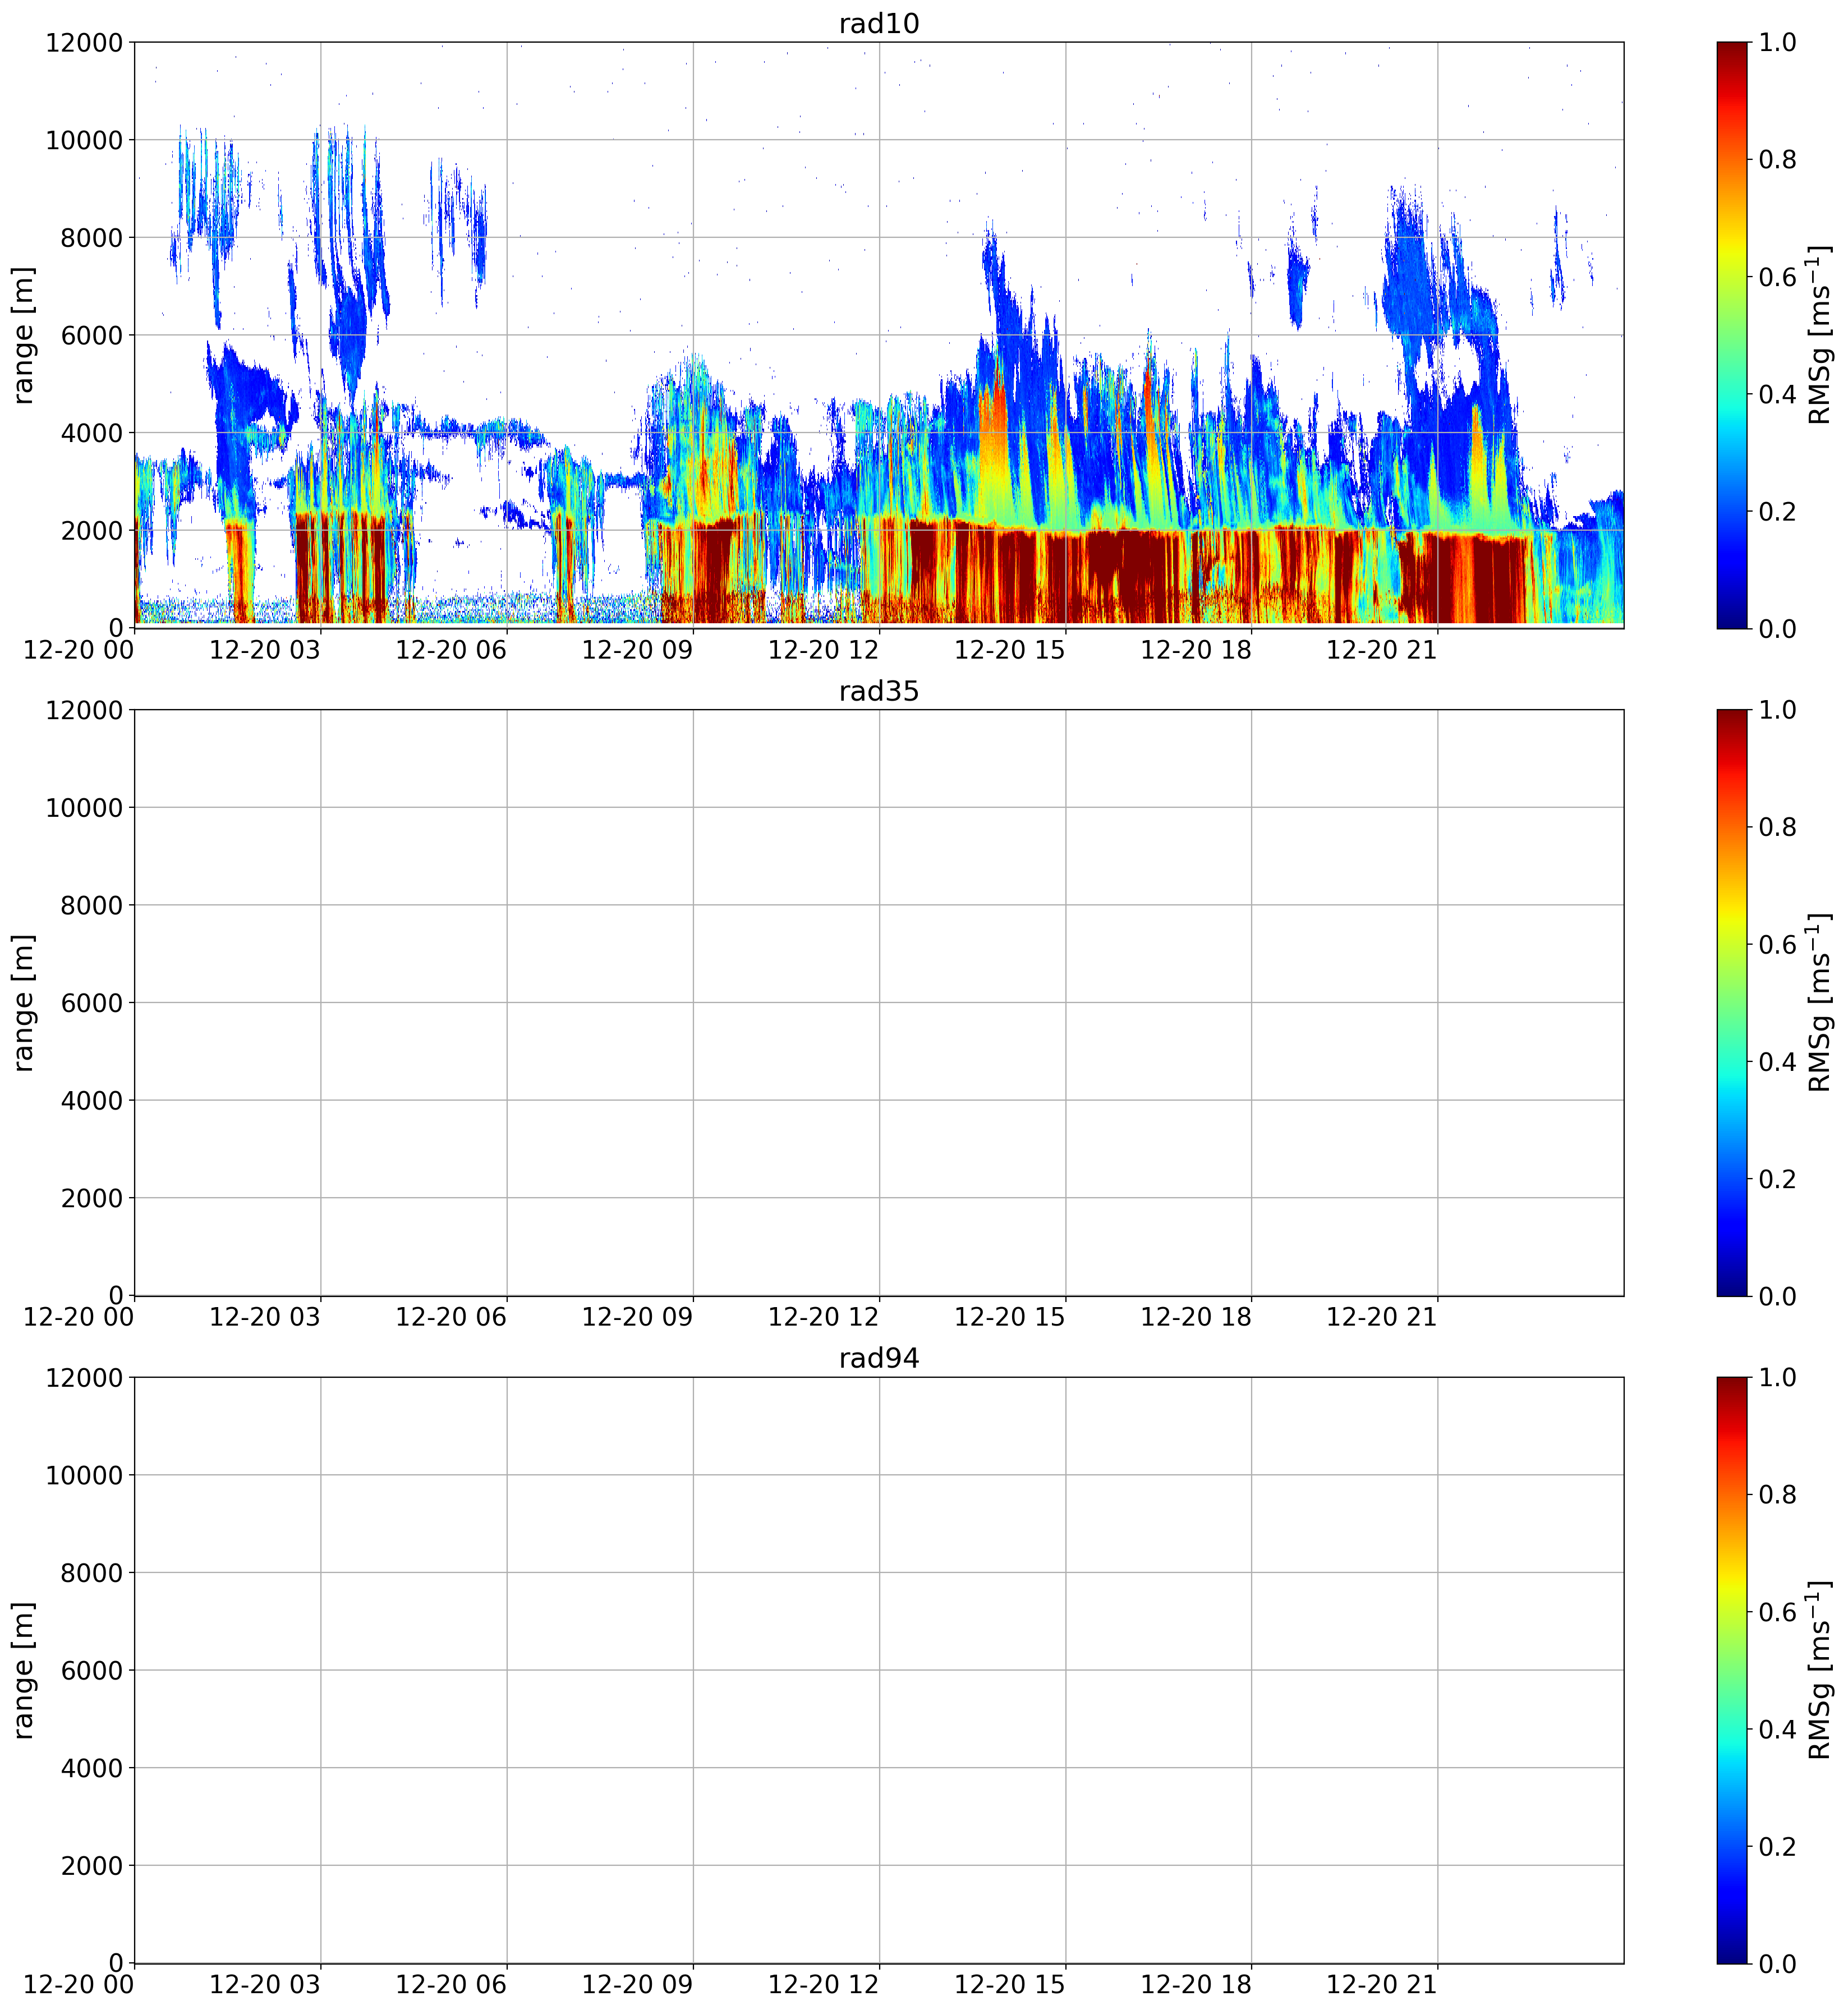Click the 1.0 tick on the rad10 colorbar
The width and height of the screenshot is (1848, 2010).
coord(1777,42)
